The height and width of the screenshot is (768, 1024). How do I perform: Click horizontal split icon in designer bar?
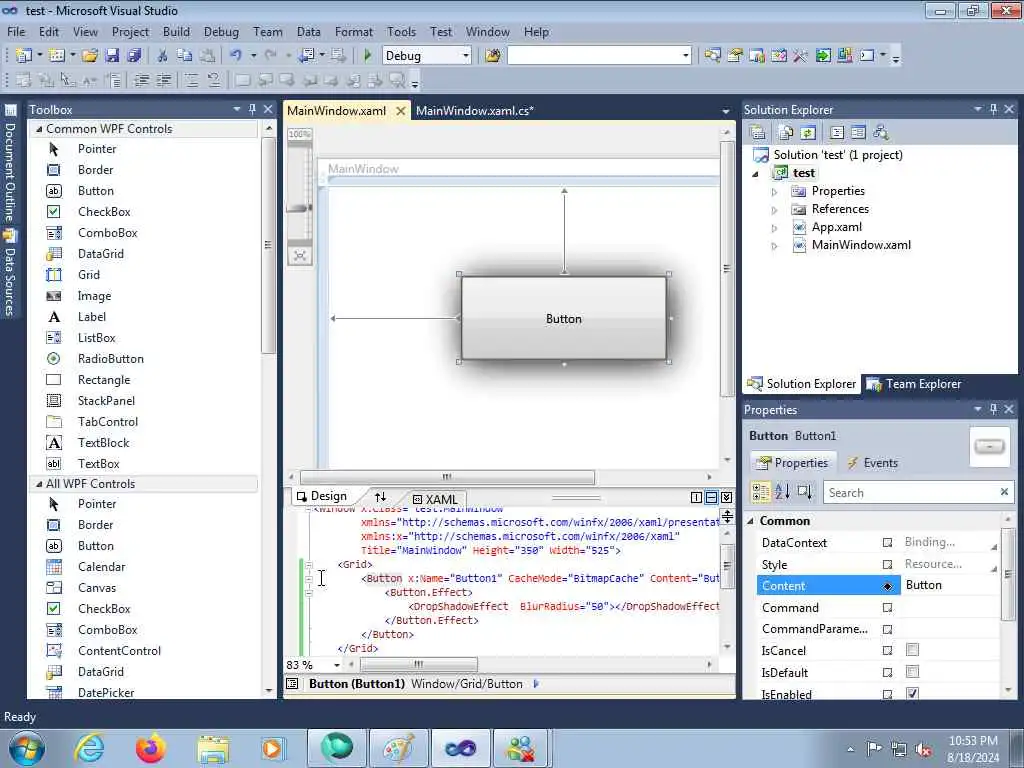tap(711, 498)
